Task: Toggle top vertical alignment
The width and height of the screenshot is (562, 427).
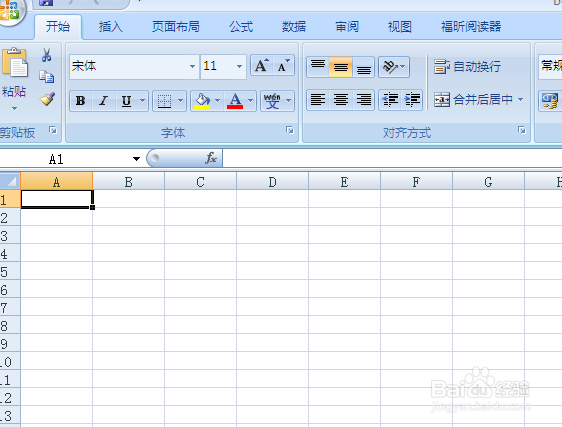Action: click(318, 67)
